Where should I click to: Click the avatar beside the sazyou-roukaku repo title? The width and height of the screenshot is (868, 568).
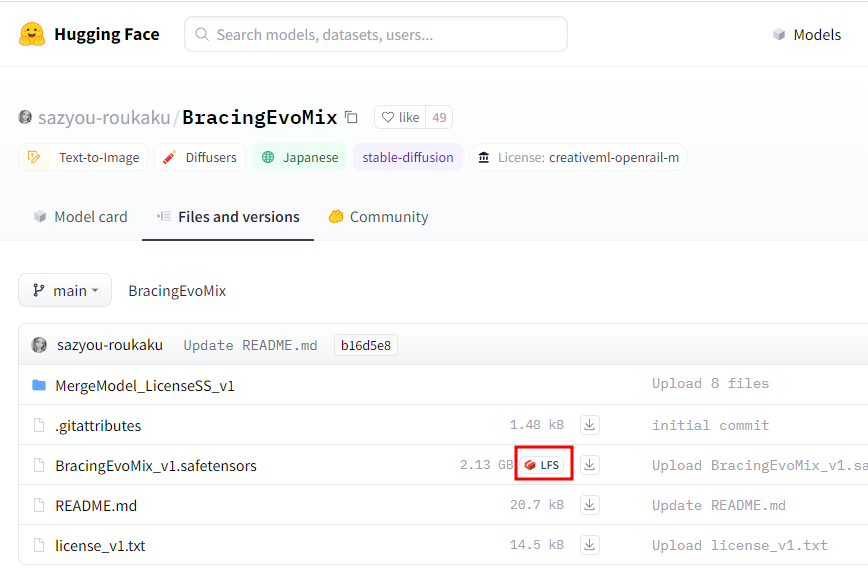25,117
